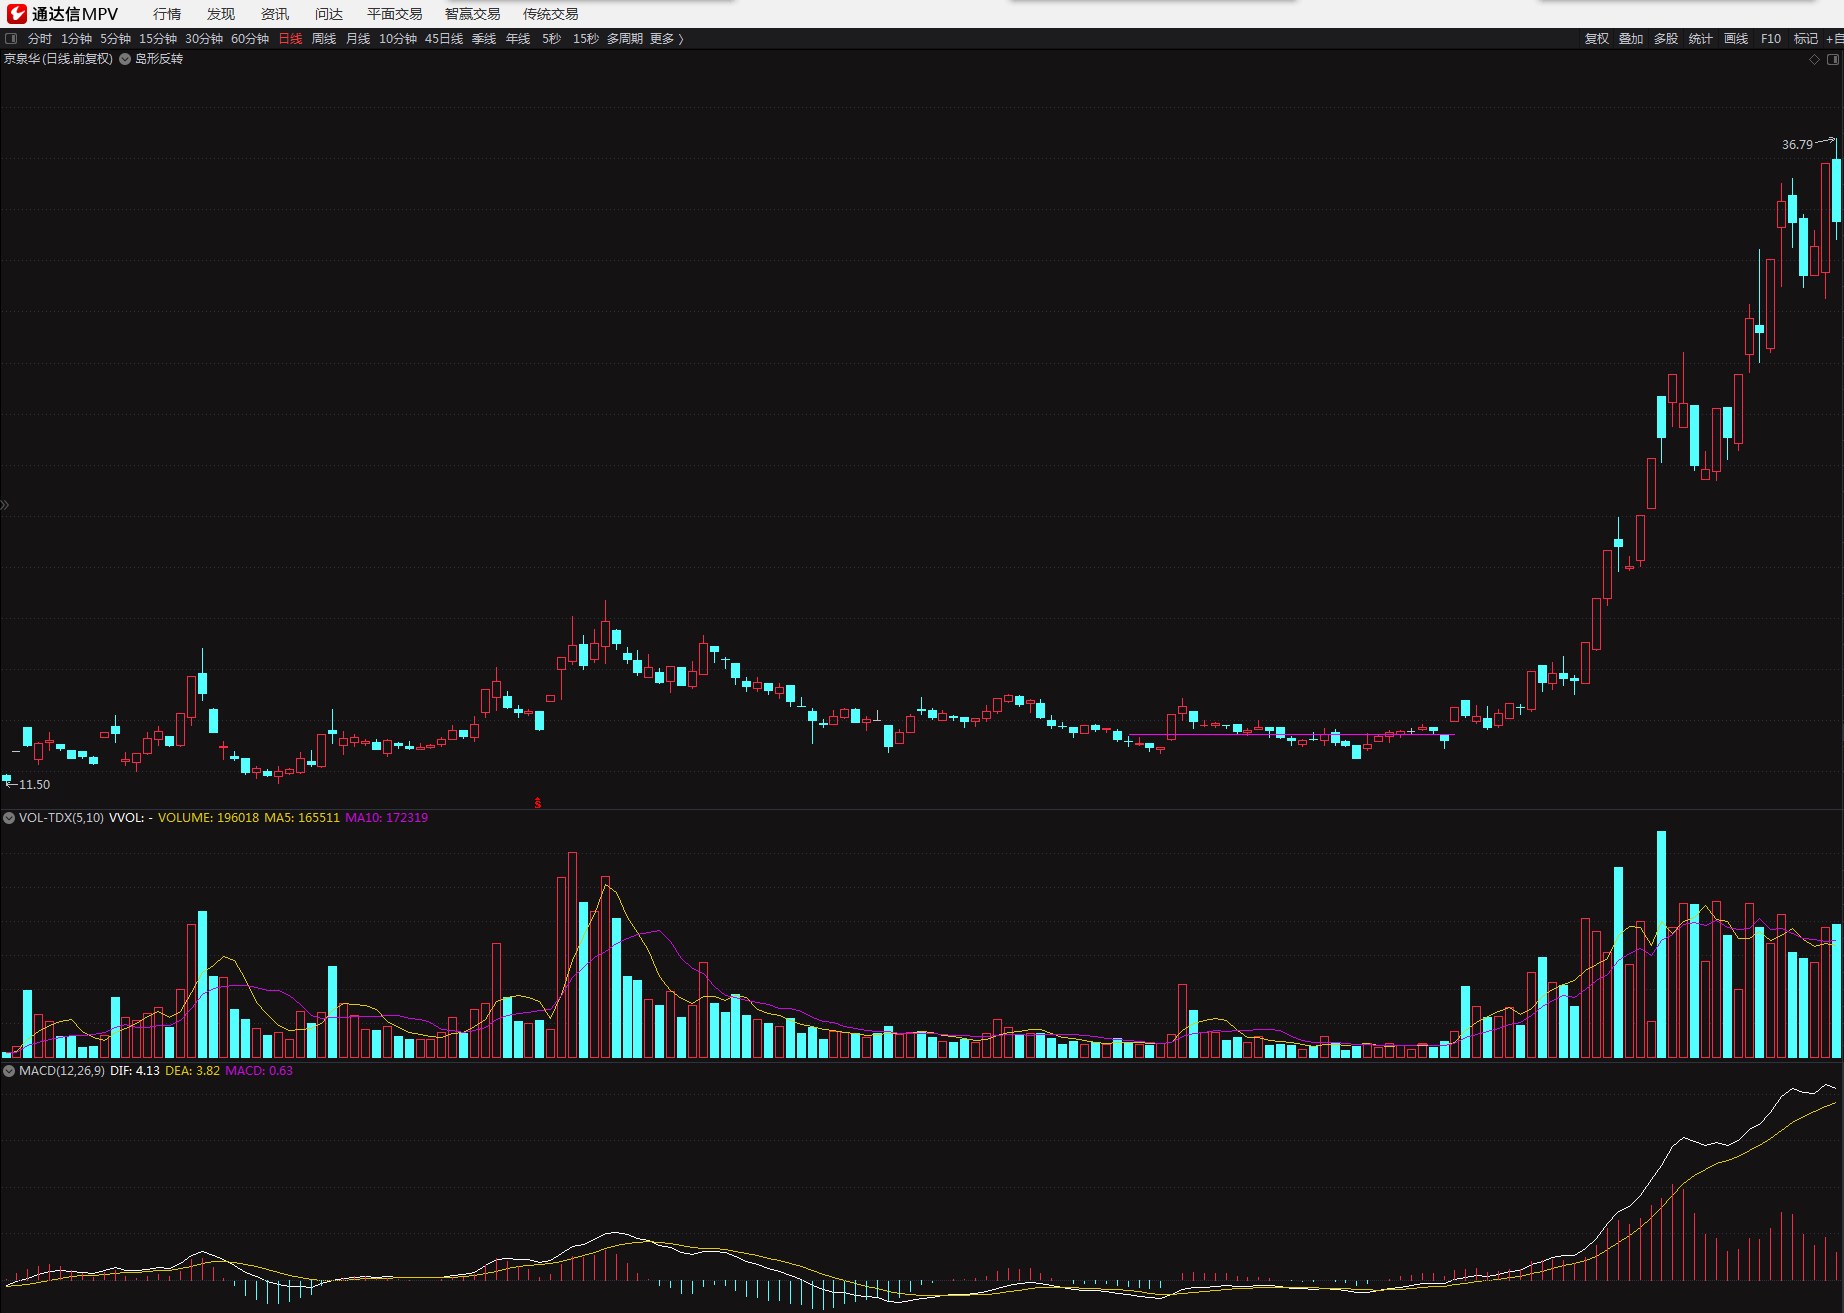Click the double-arrow expander on the left edge
Viewport: 1844px width, 1313px height.
5,505
